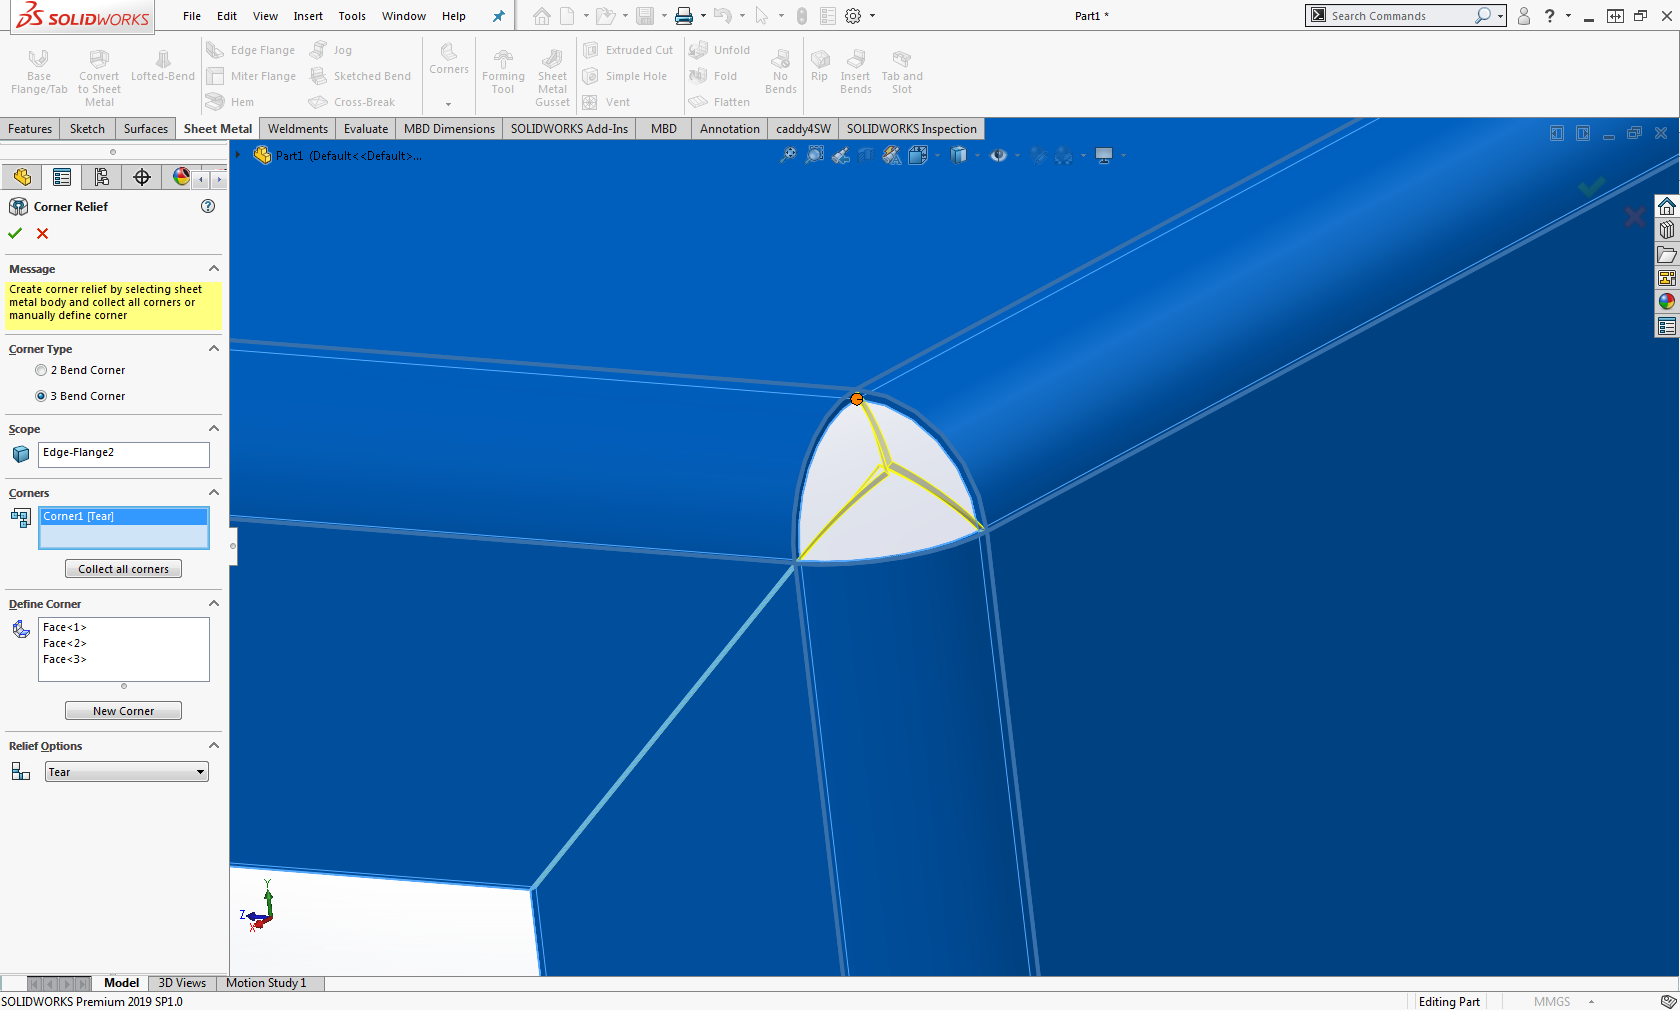Select the 3 Bend Corner radio button
Screen dimensions: 1680x1010
point(41,396)
